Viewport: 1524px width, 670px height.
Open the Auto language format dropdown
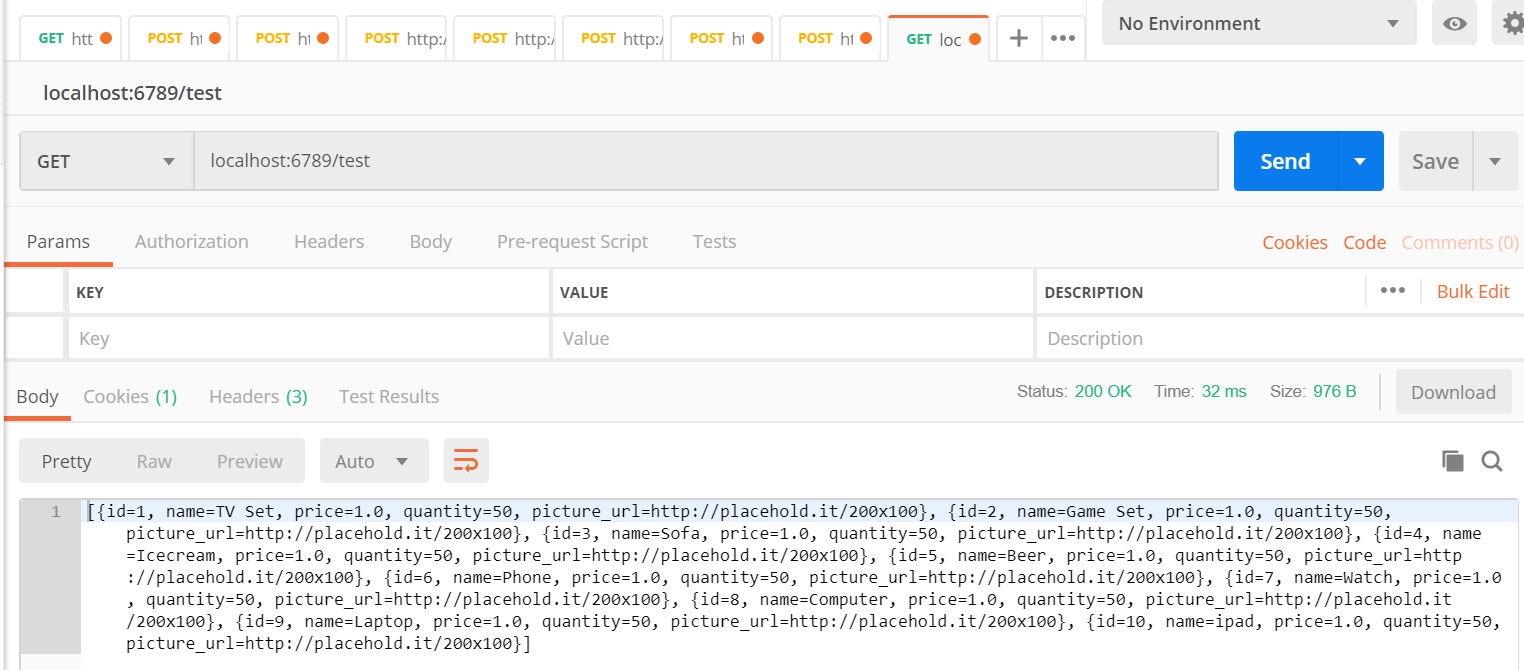coord(374,460)
